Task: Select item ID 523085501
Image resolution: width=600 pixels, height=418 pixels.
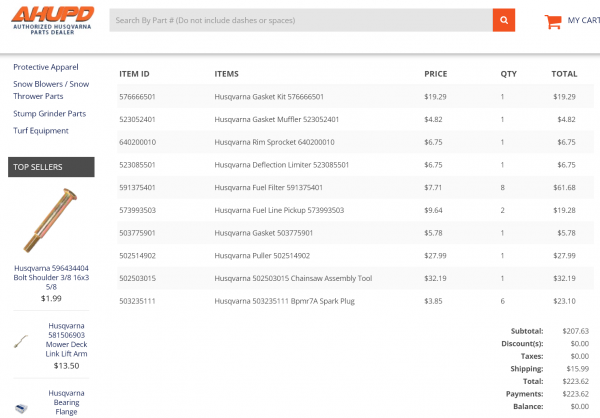Action: pyautogui.click(x=137, y=165)
